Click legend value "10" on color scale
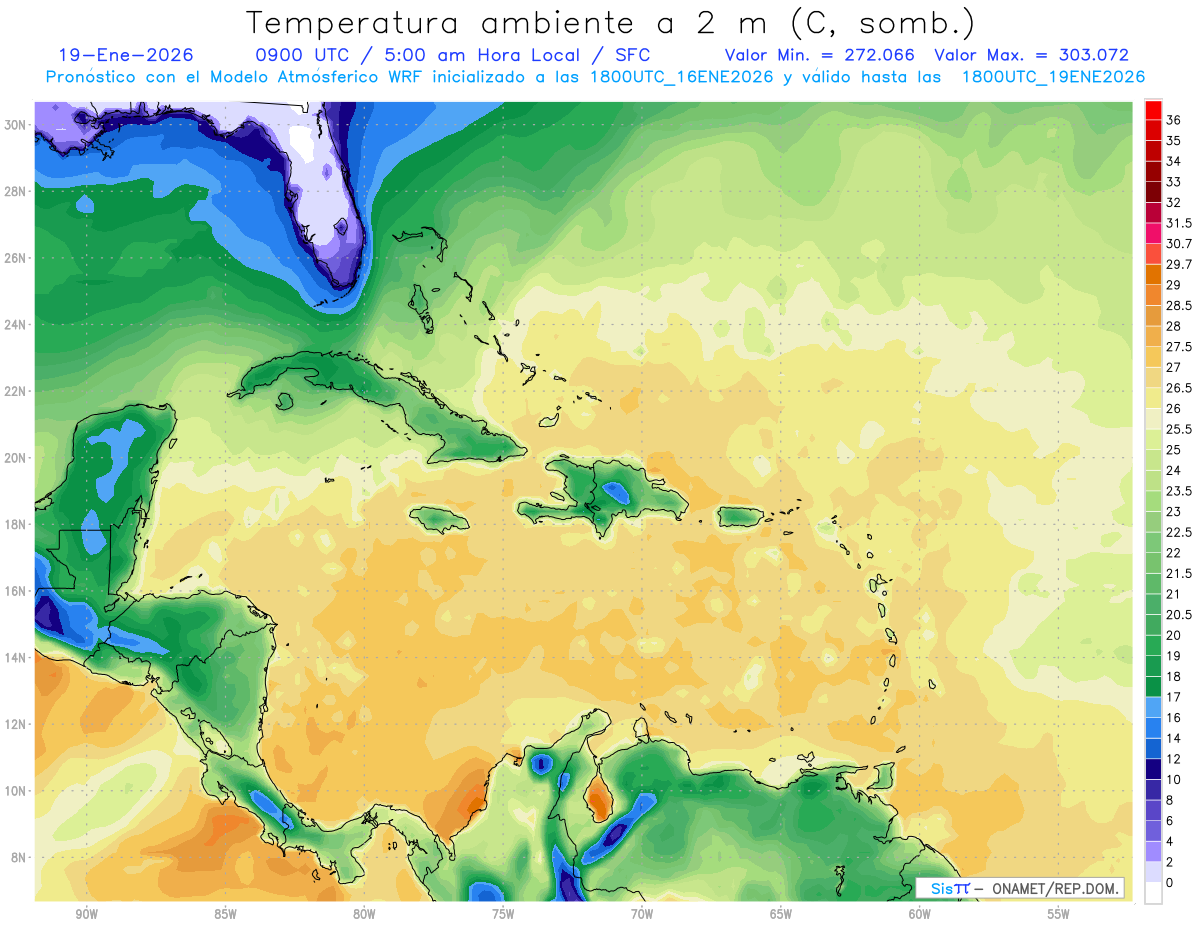1200x927 pixels. 1173,779
